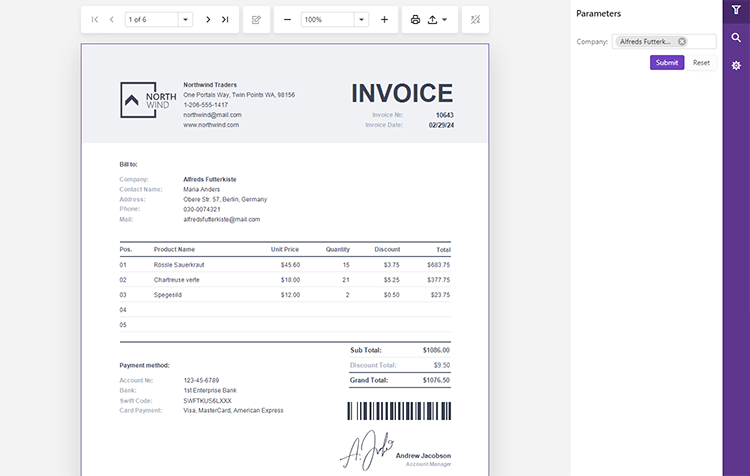This screenshot has height=476, width=750.
Task: Open the Search panel tab
Action: pos(736,38)
